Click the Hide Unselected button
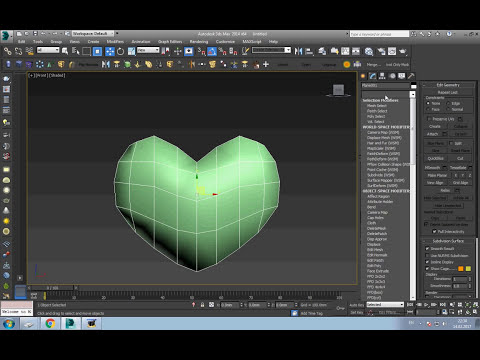This screenshot has width=480, height=360. tap(448, 206)
